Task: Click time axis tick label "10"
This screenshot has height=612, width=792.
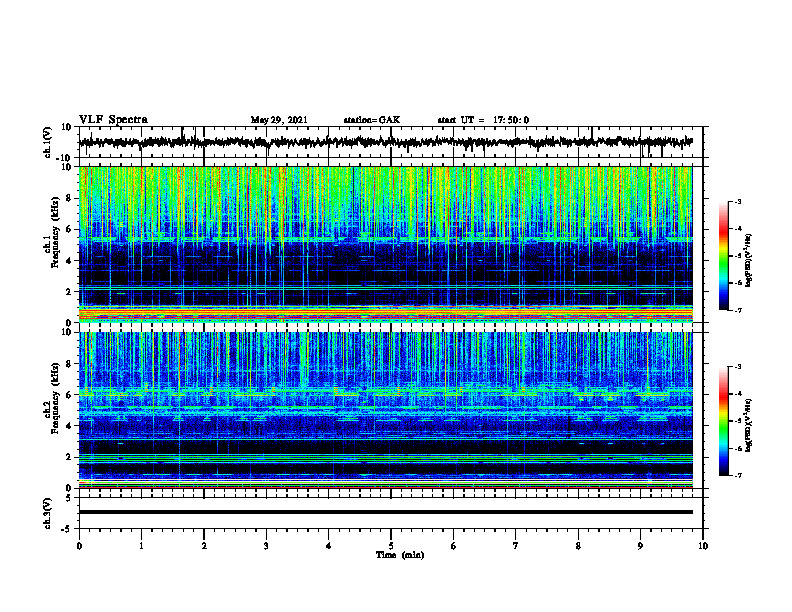Action: pyautogui.click(x=703, y=546)
